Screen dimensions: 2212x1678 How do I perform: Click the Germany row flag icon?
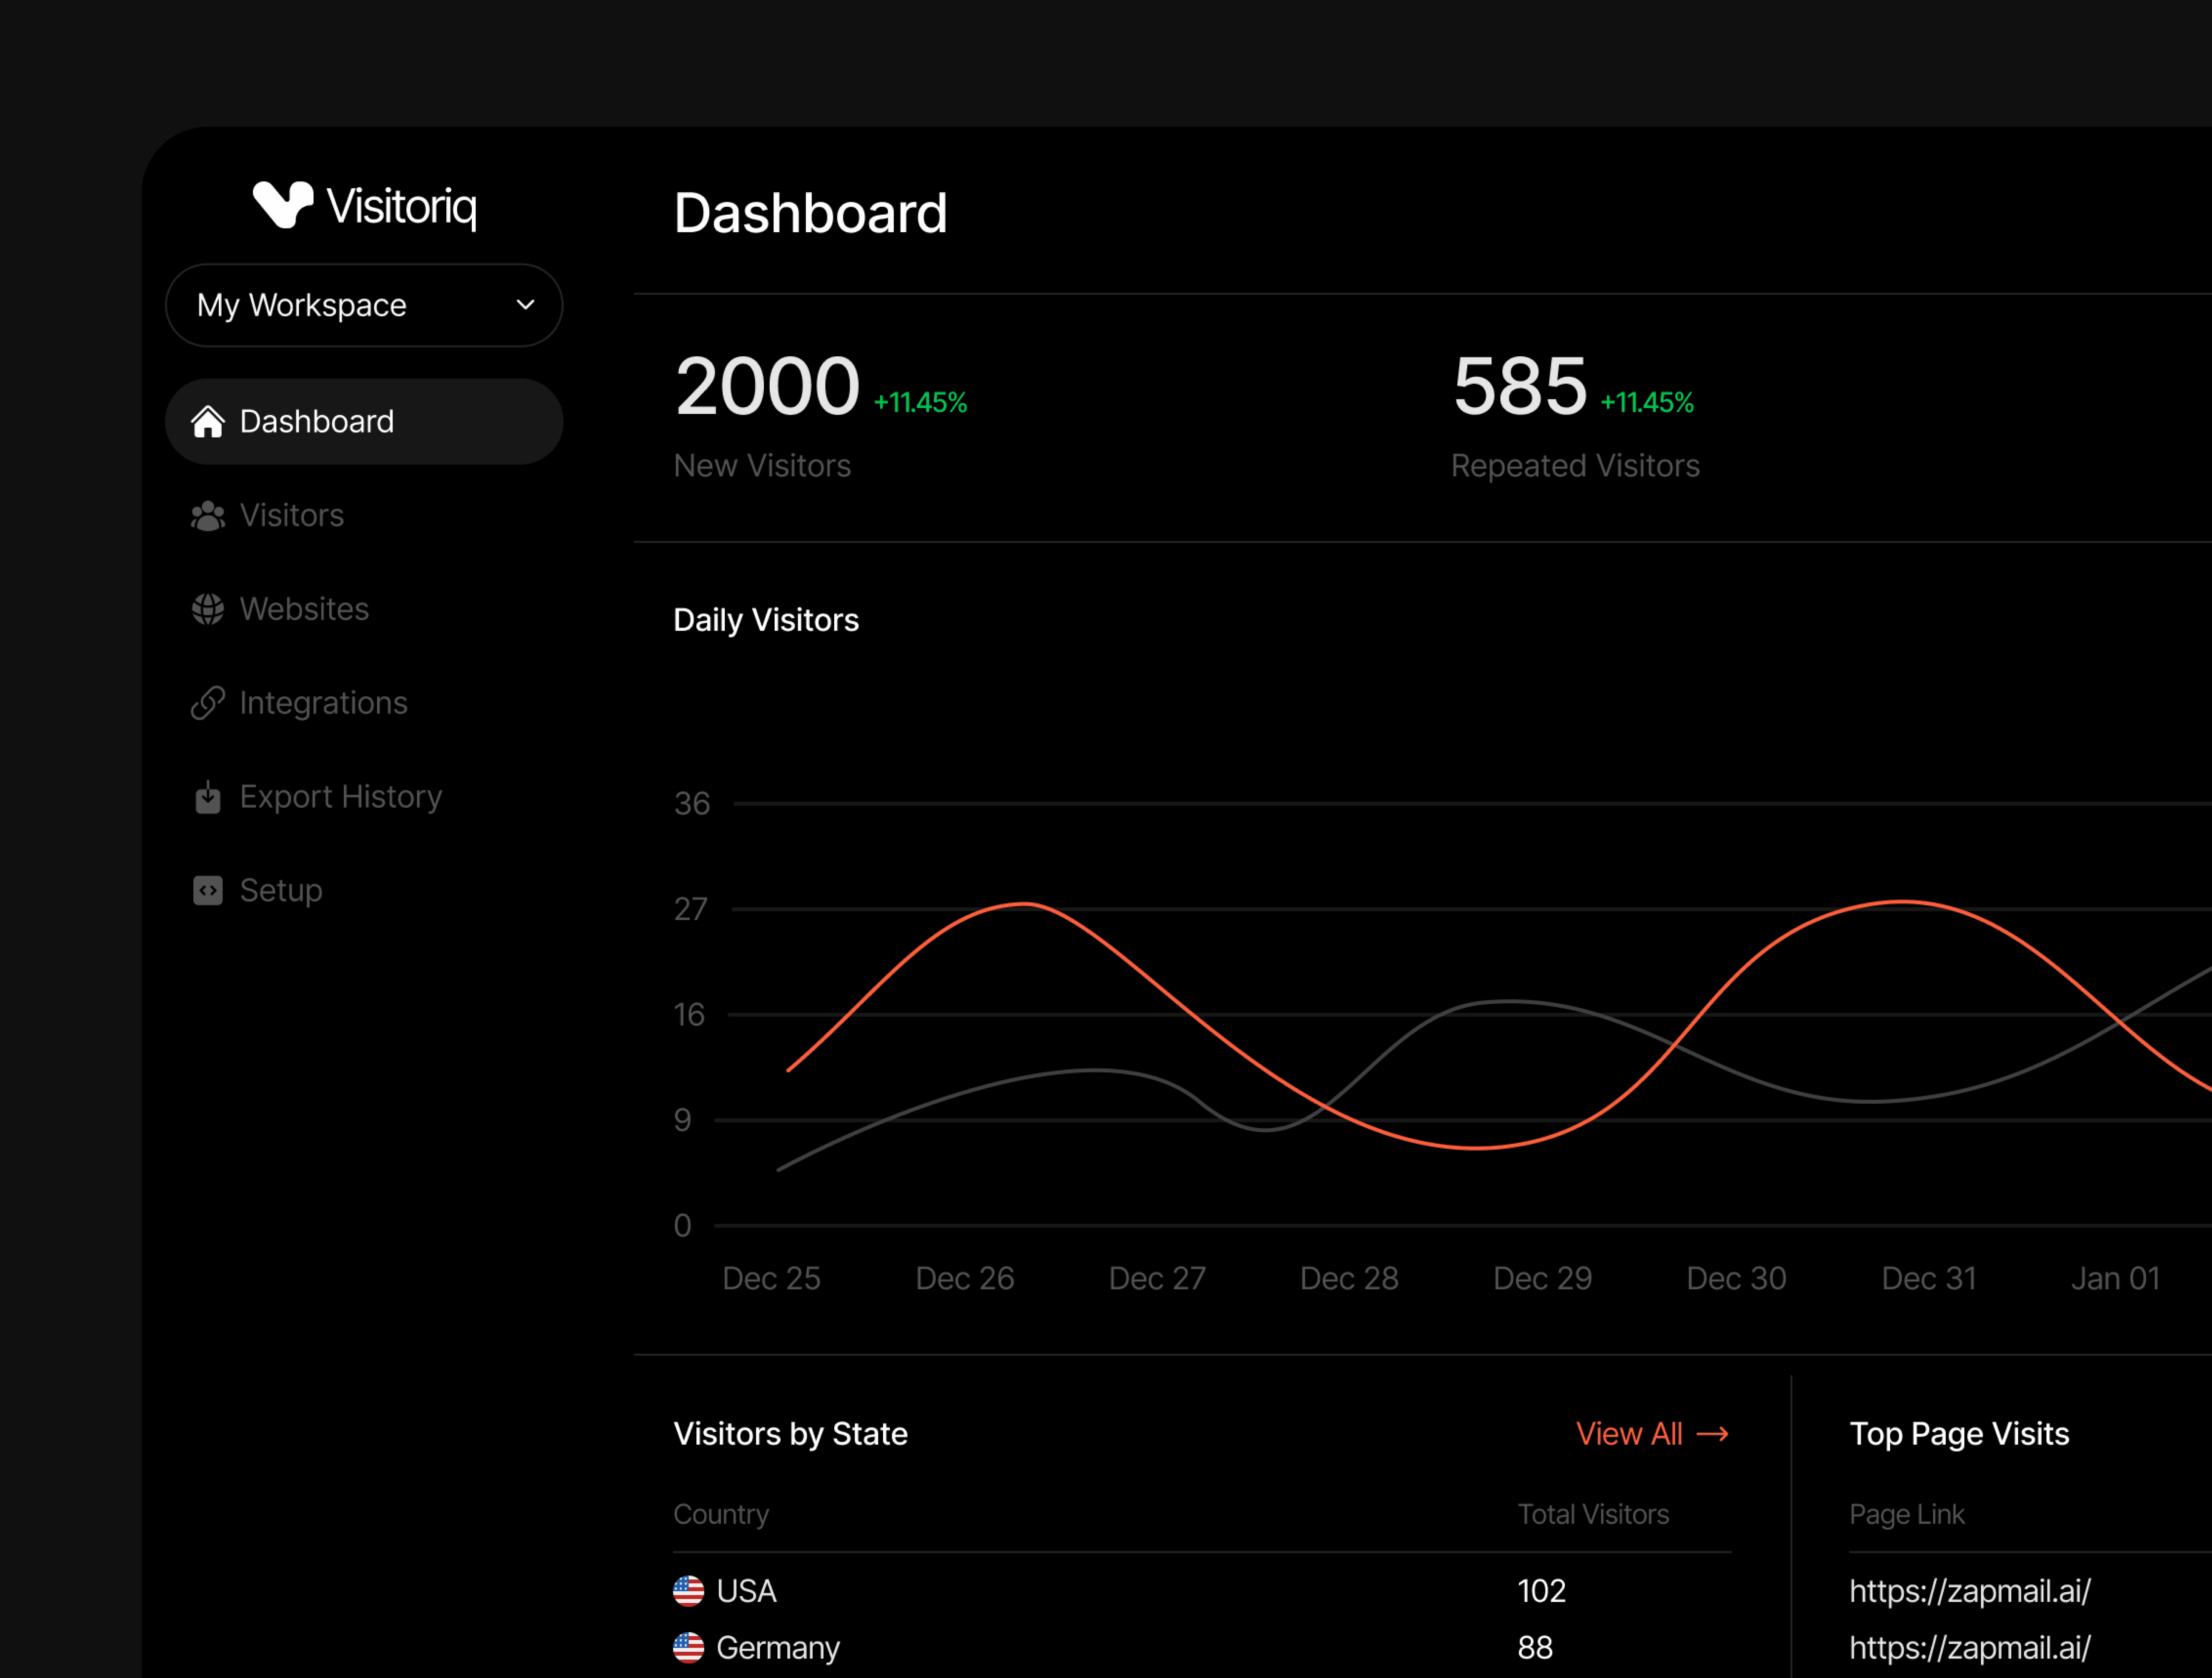pos(688,1647)
